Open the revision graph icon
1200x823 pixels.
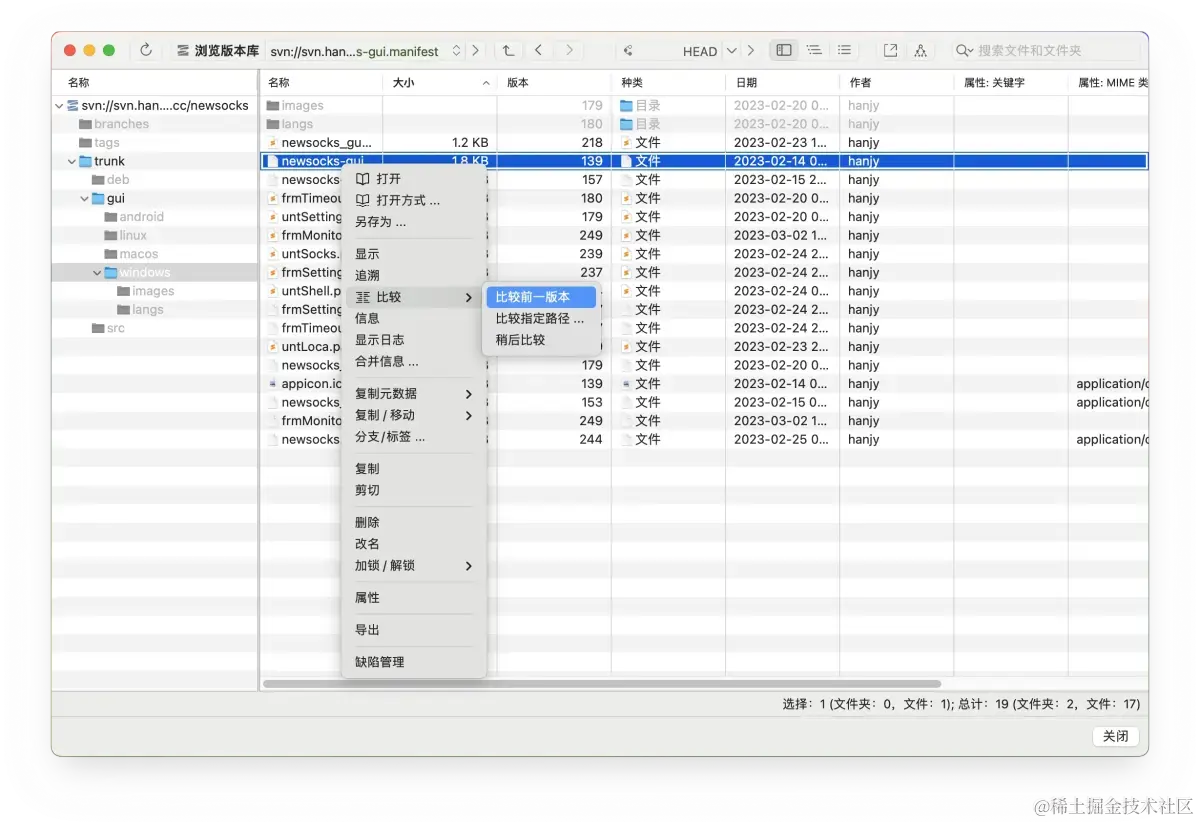[920, 50]
